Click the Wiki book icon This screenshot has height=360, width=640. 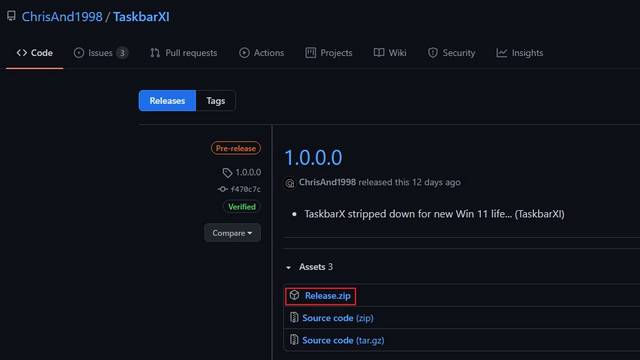(379, 53)
